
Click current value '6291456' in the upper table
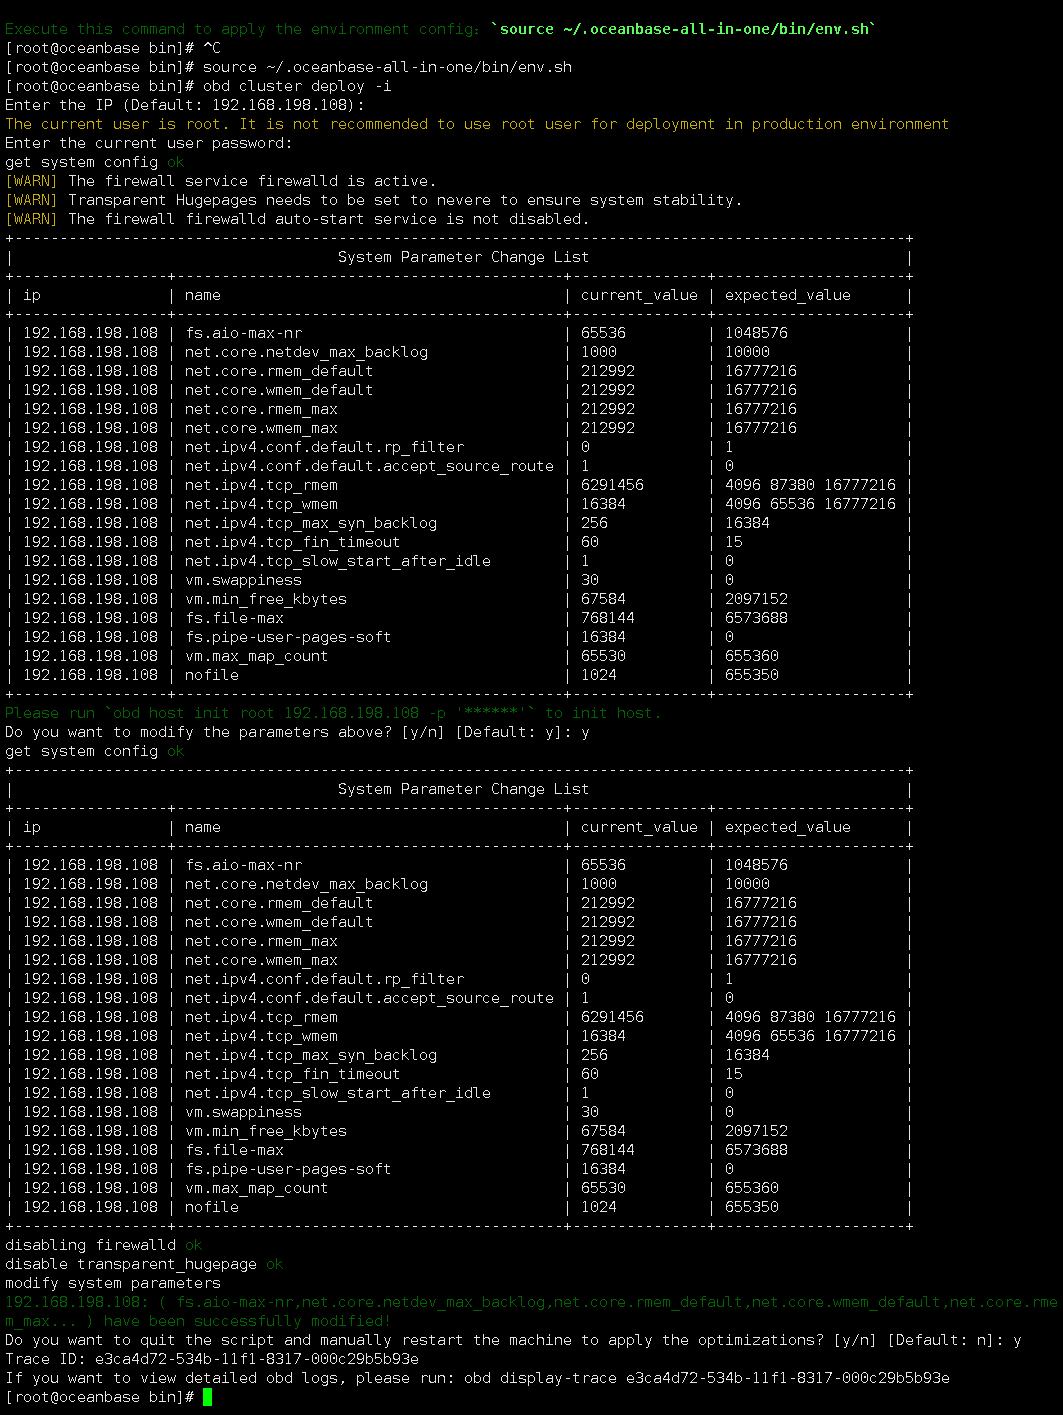tap(612, 485)
